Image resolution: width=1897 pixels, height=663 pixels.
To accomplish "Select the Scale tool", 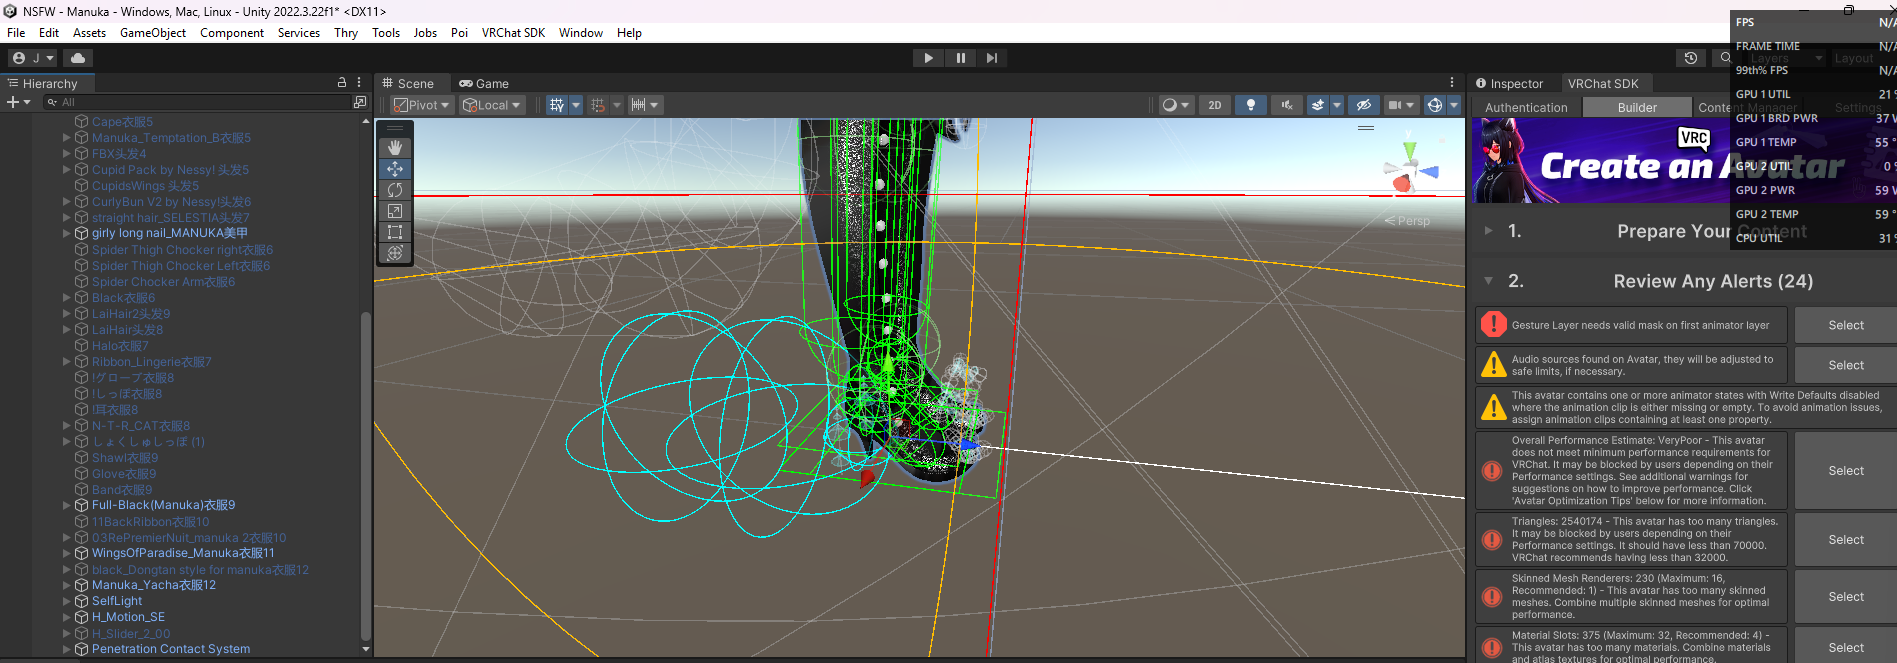I will point(395,211).
